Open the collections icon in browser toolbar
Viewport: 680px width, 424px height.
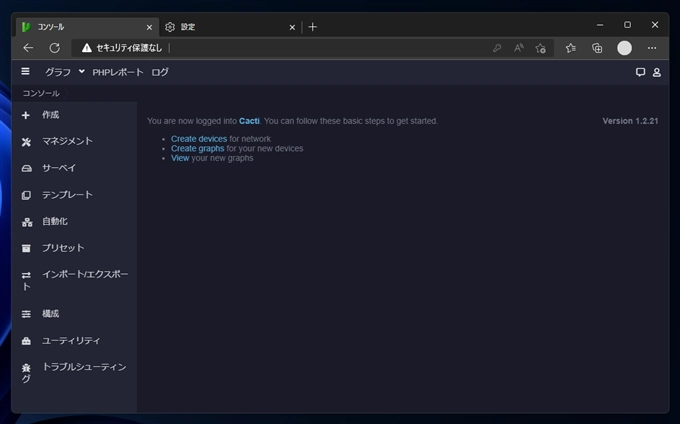coord(597,48)
